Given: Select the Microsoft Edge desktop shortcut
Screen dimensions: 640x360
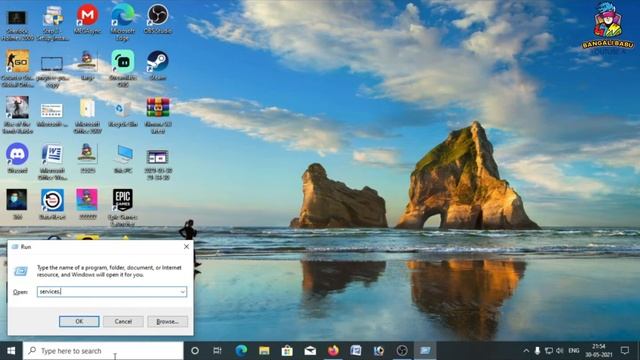Looking at the screenshot, I should pos(122,22).
